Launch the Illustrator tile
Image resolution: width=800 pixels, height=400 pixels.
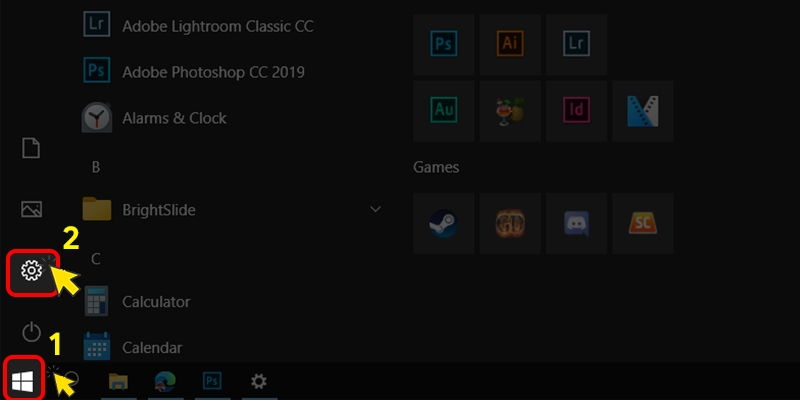tap(510, 44)
